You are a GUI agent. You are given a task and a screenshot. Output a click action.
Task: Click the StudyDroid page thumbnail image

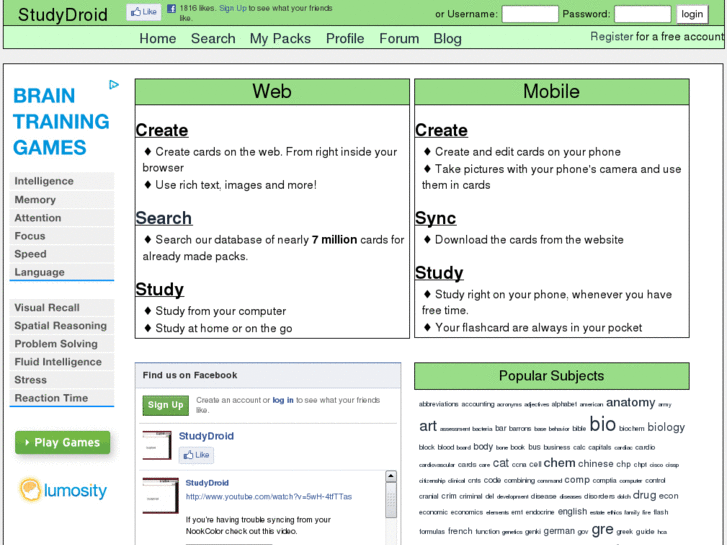coord(157,445)
